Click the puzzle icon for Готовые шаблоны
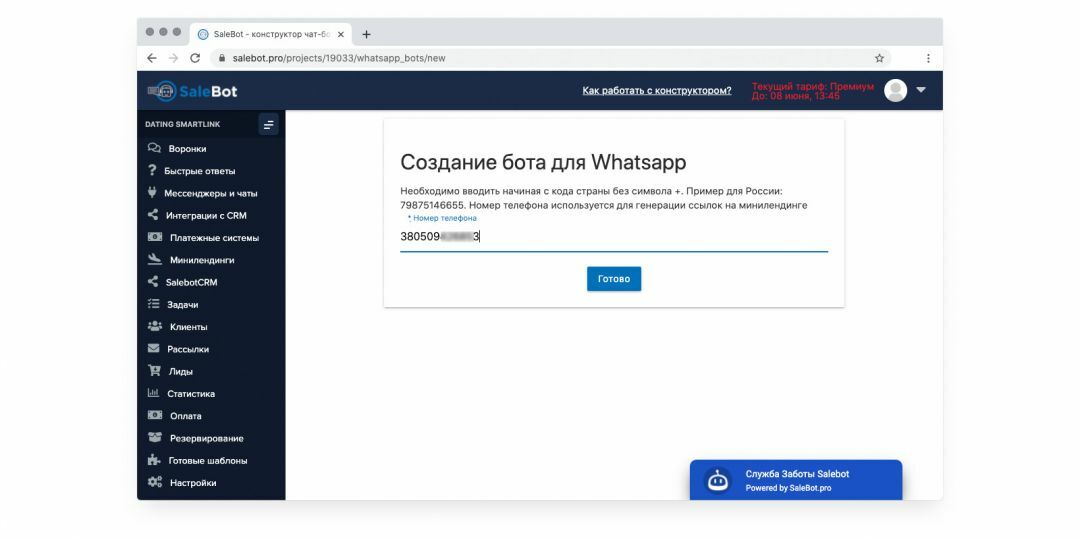1080x540 pixels. click(x=154, y=460)
